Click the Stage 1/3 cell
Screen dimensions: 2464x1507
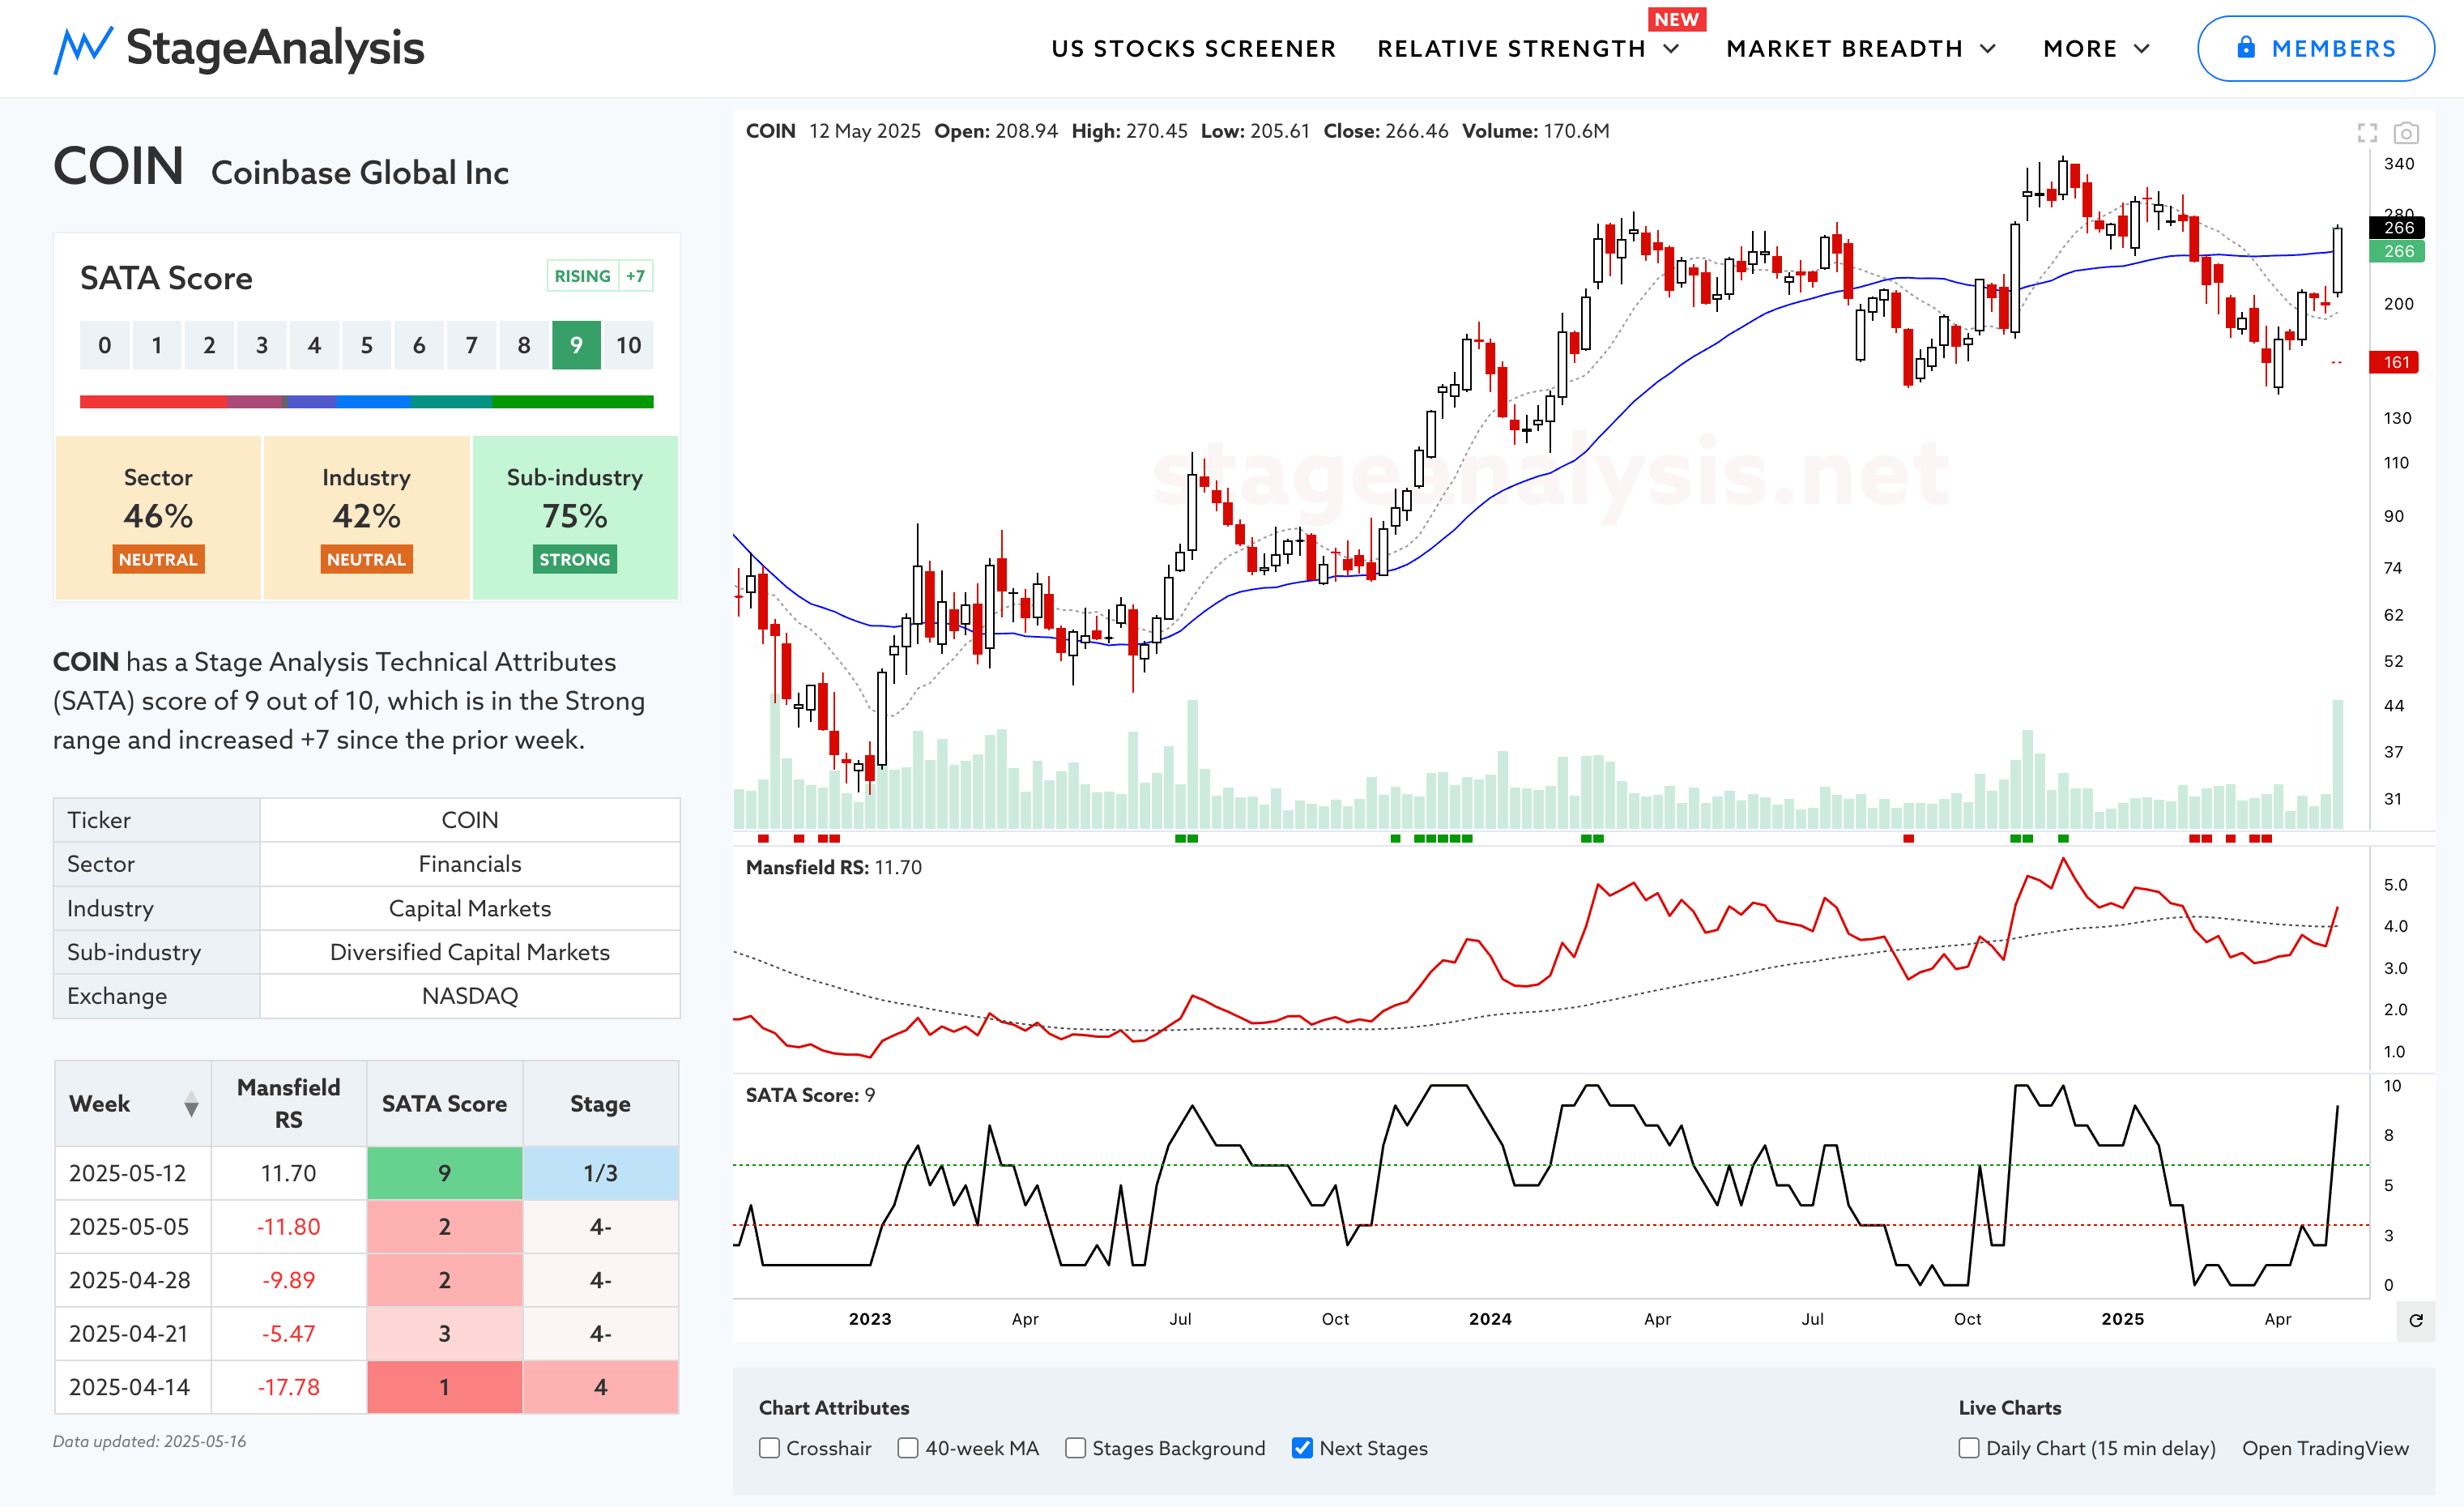click(600, 1173)
